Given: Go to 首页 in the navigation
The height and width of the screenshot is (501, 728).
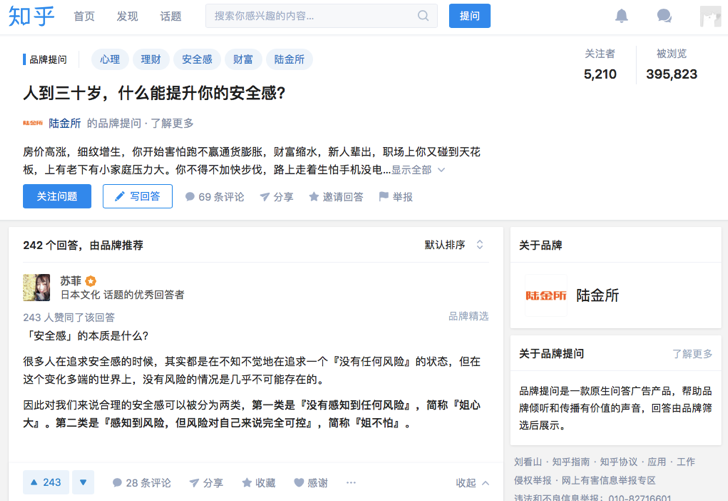Looking at the screenshot, I should [x=84, y=16].
